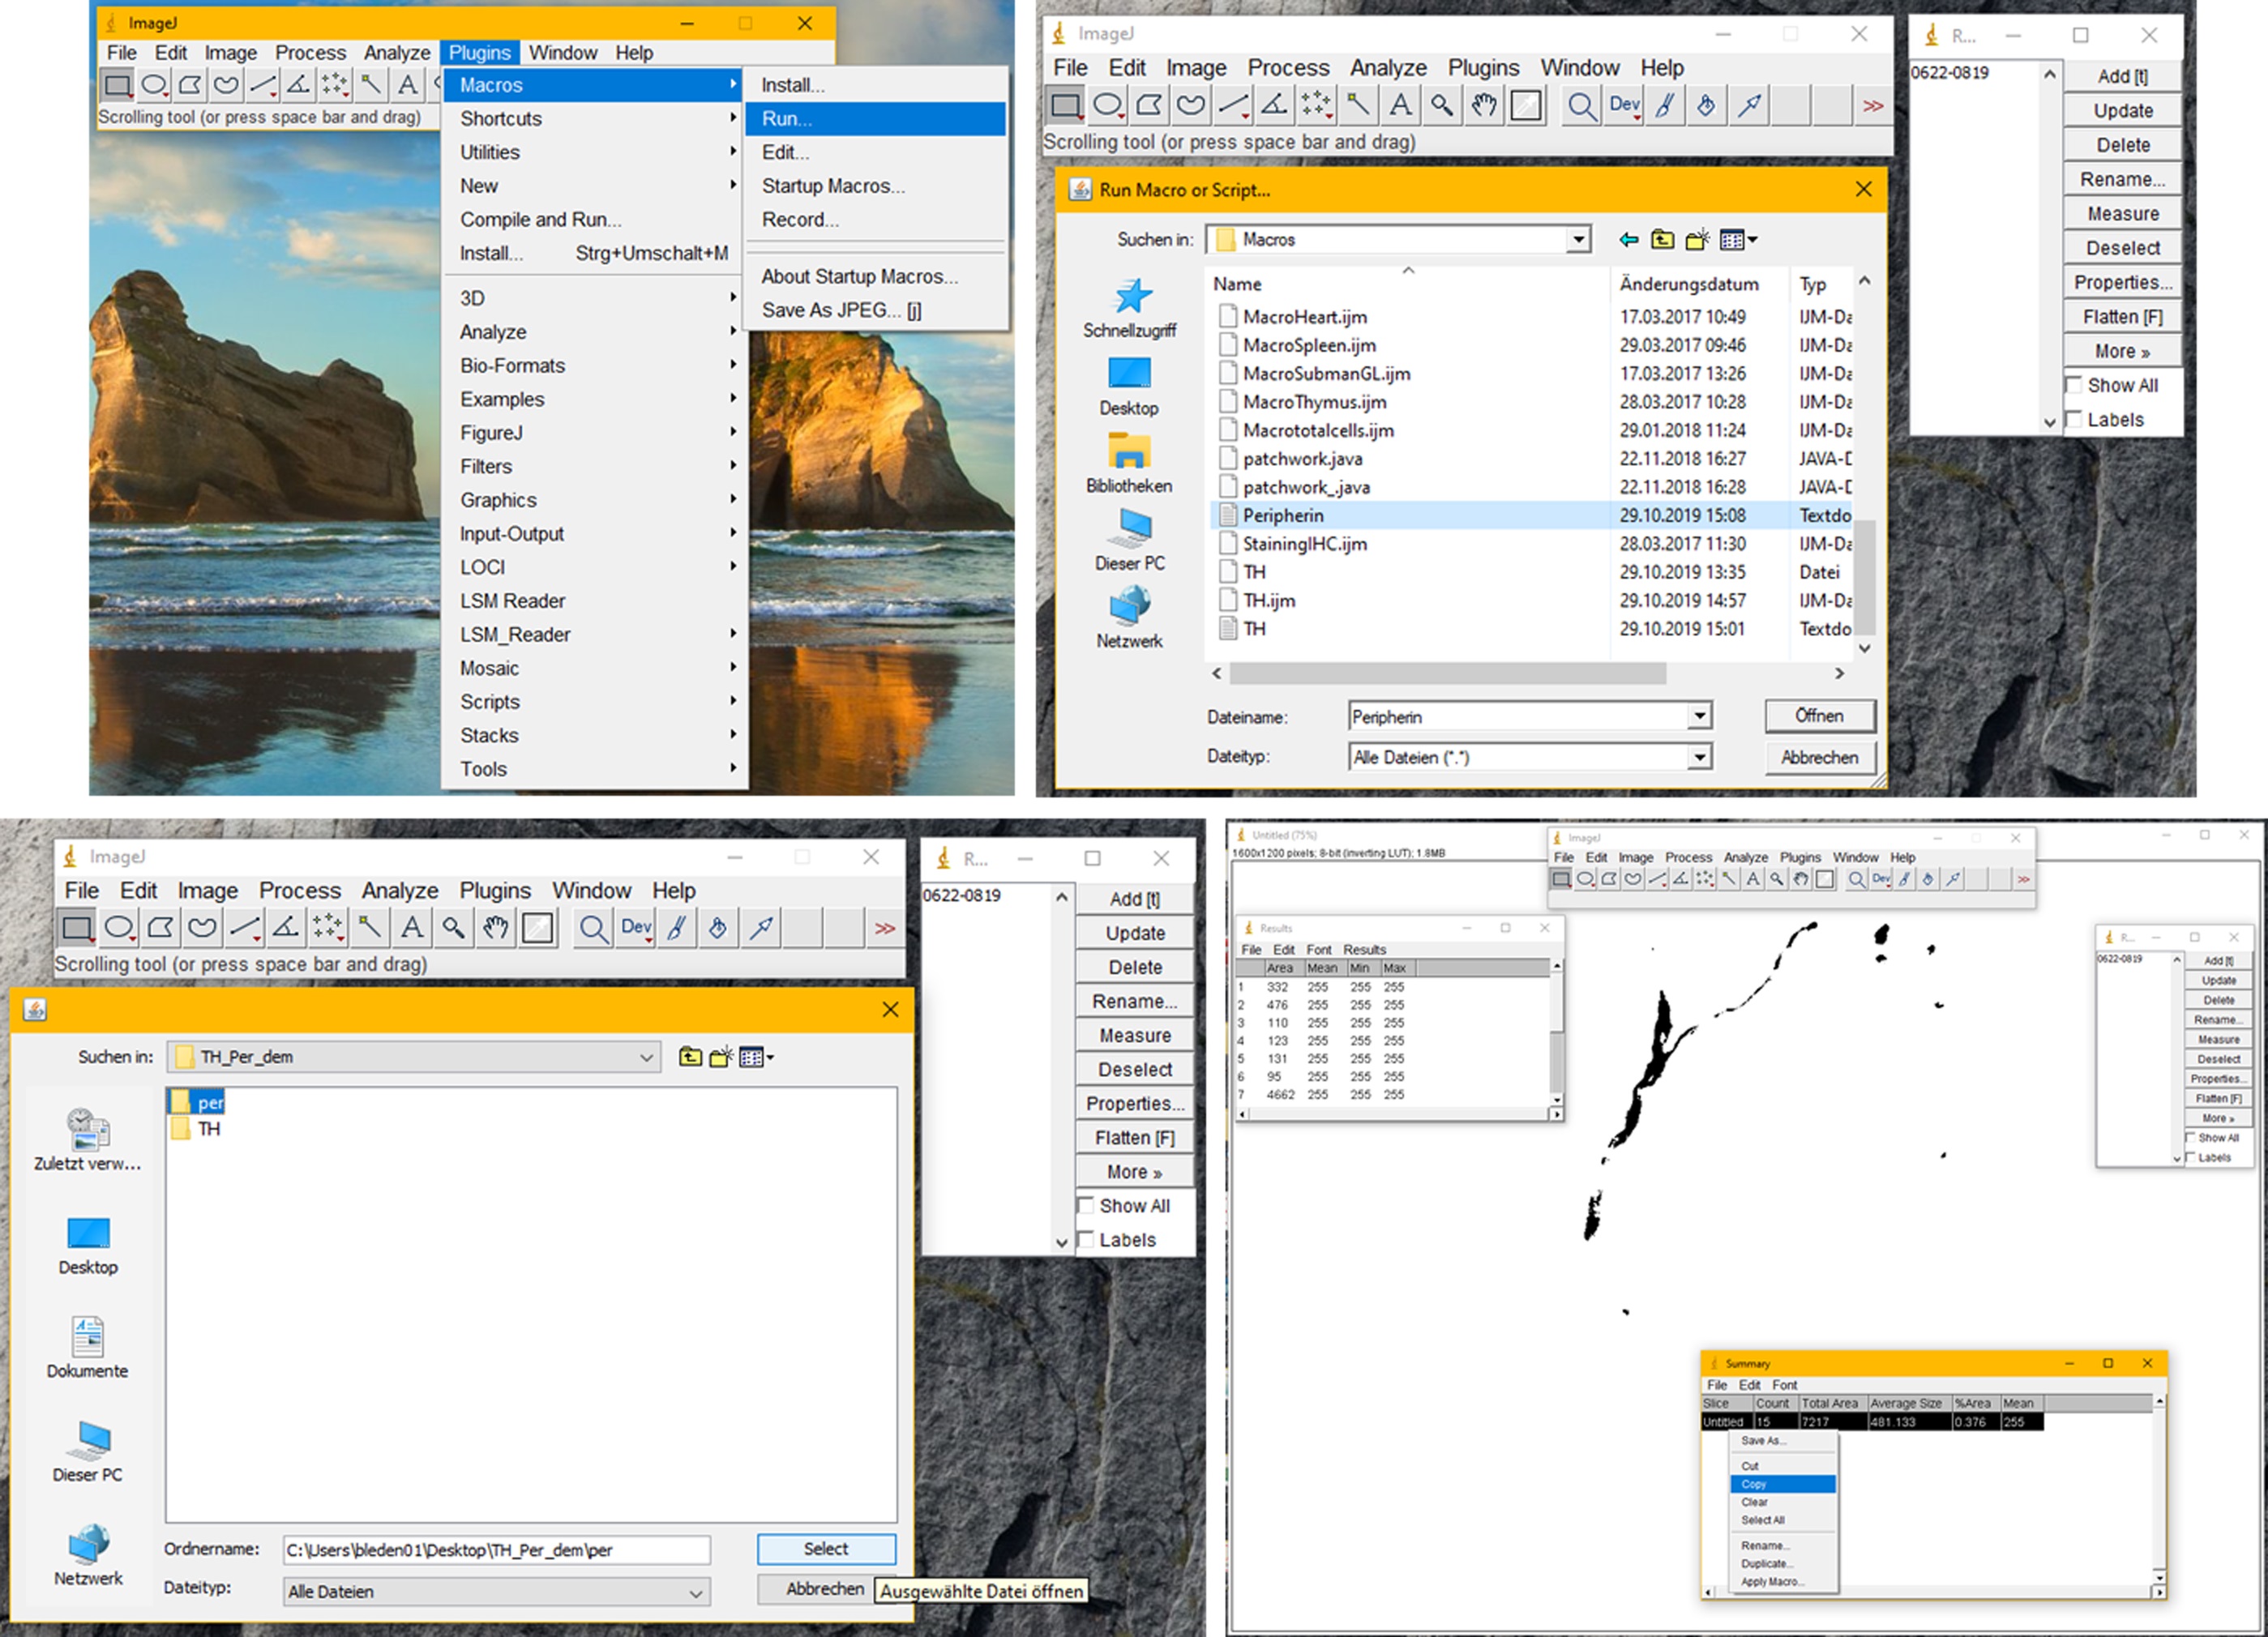Enable Labels in ROI Manager beside Run Macro dialog
This screenshot has height=1637, width=2268.
[2075, 420]
